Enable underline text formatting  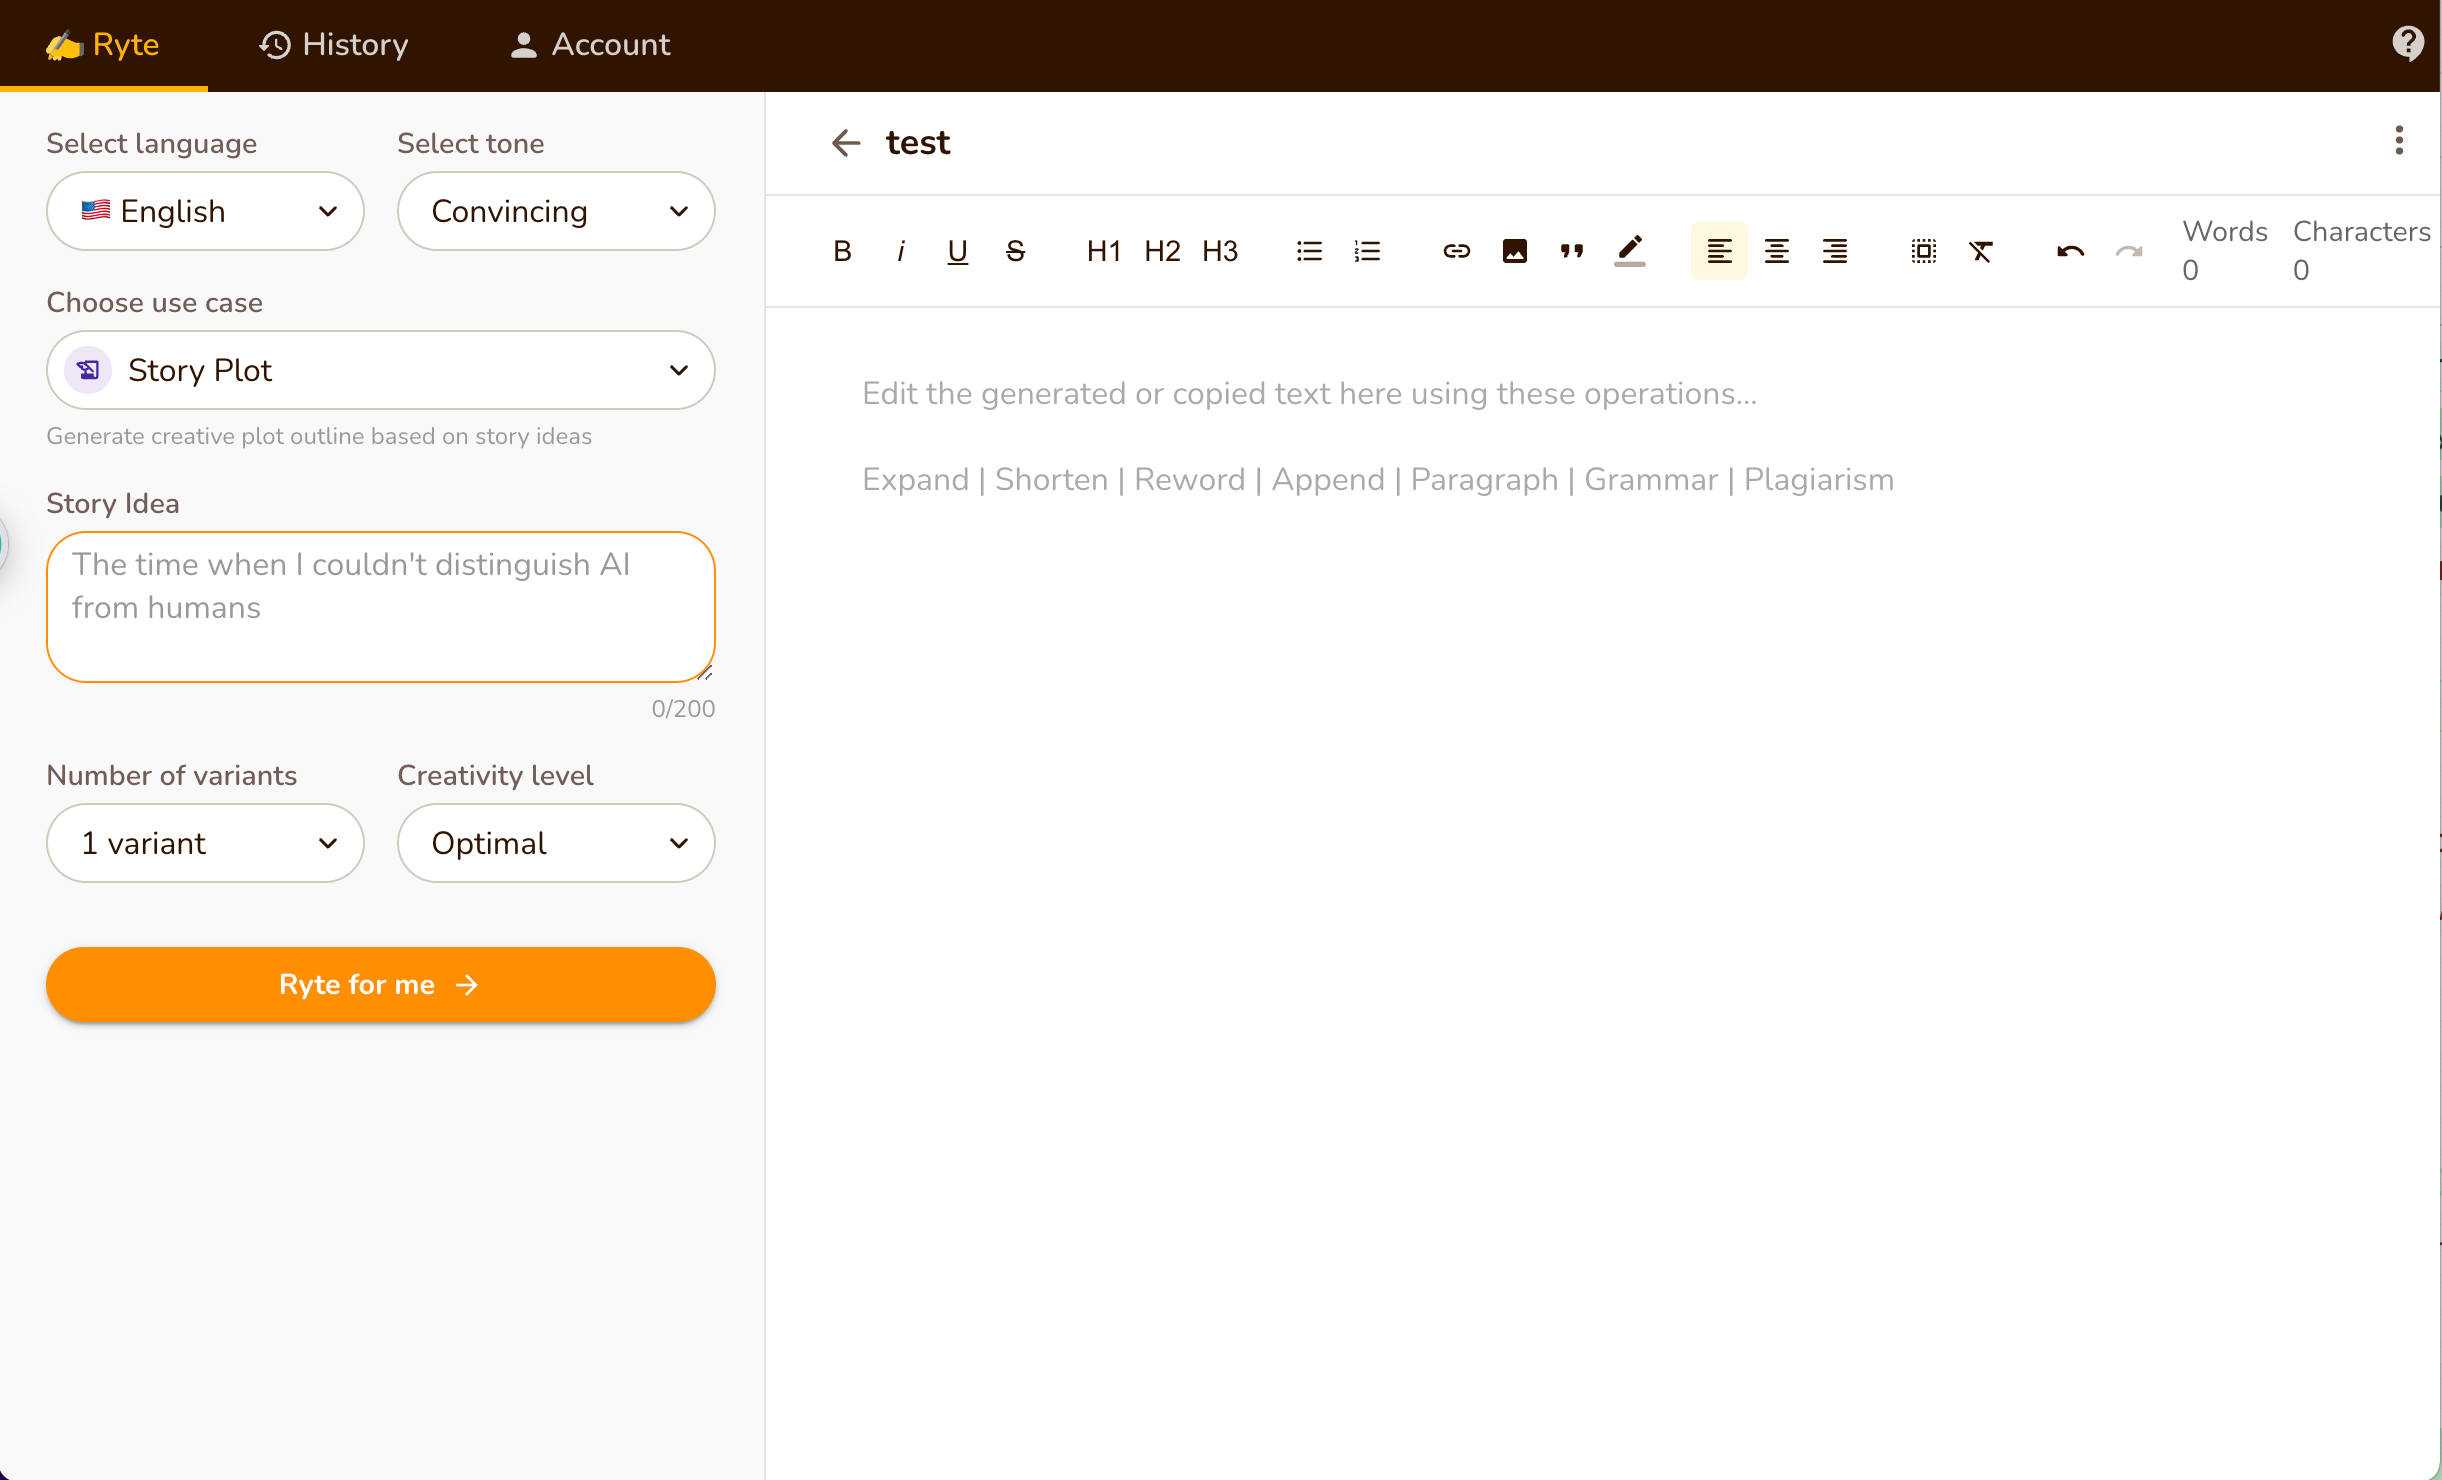tap(956, 250)
